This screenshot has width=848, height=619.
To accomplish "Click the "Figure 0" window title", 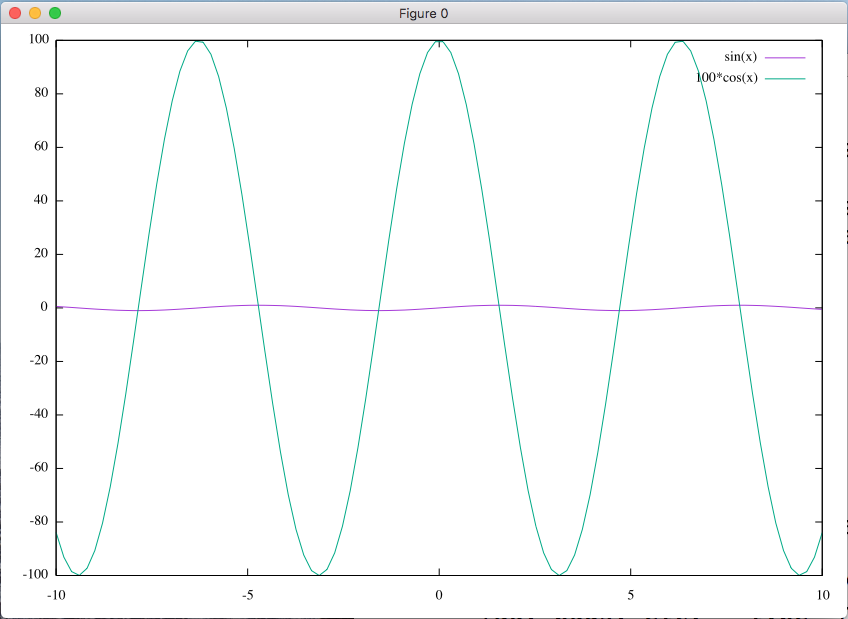I will (x=423, y=13).
